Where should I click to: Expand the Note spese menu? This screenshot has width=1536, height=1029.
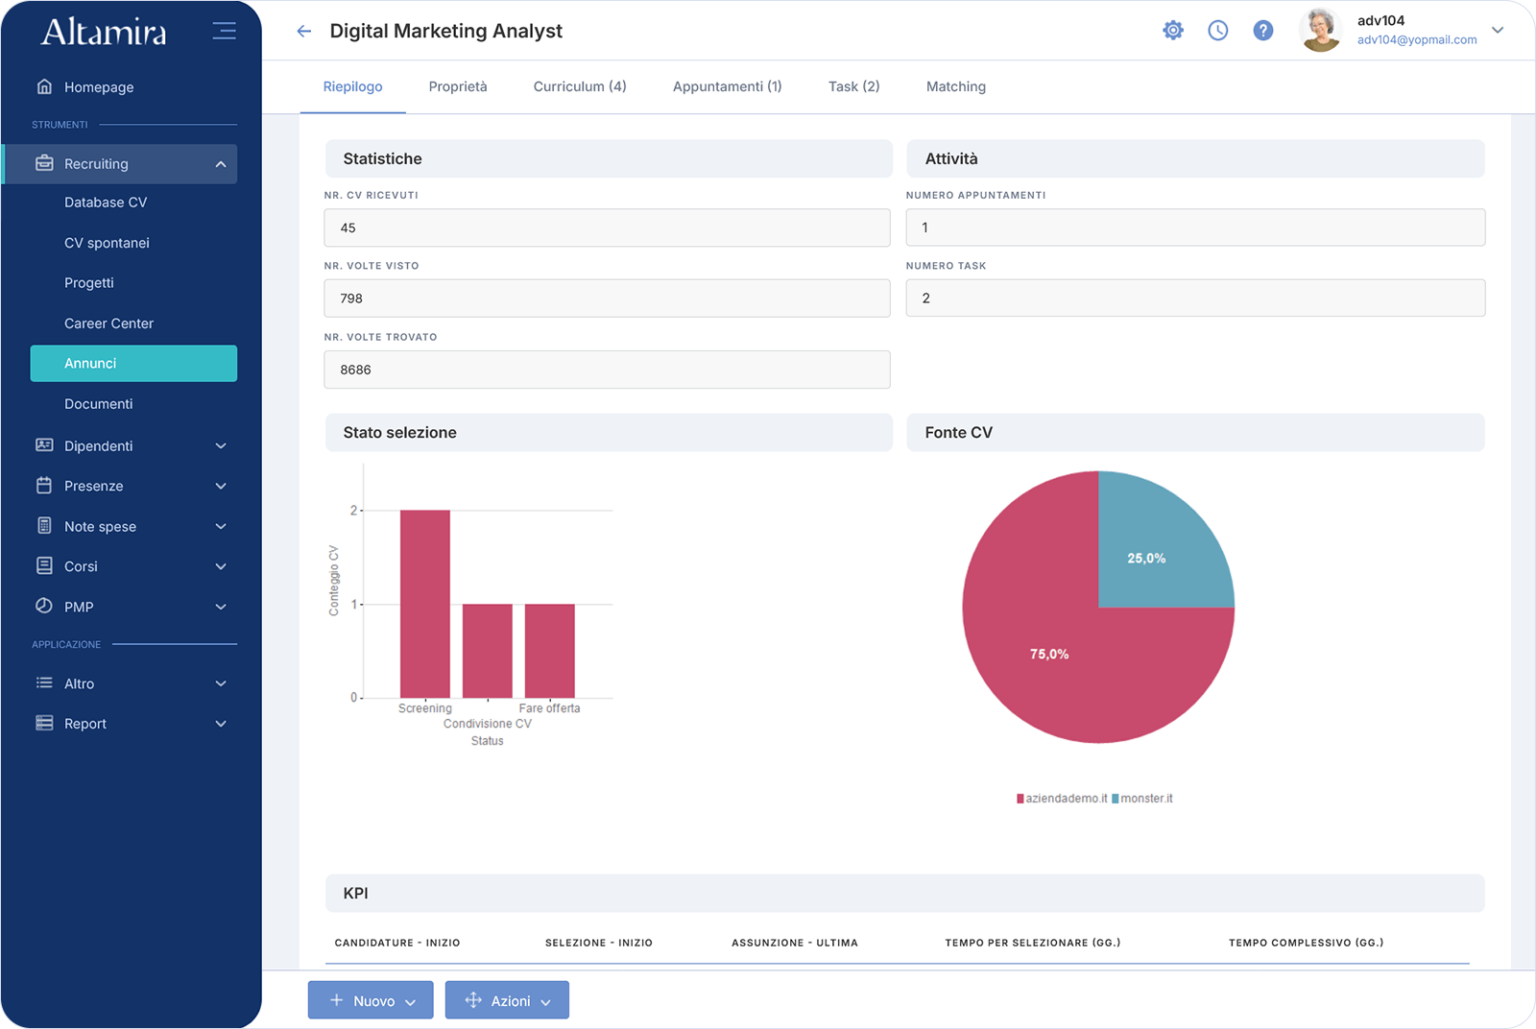click(x=220, y=527)
